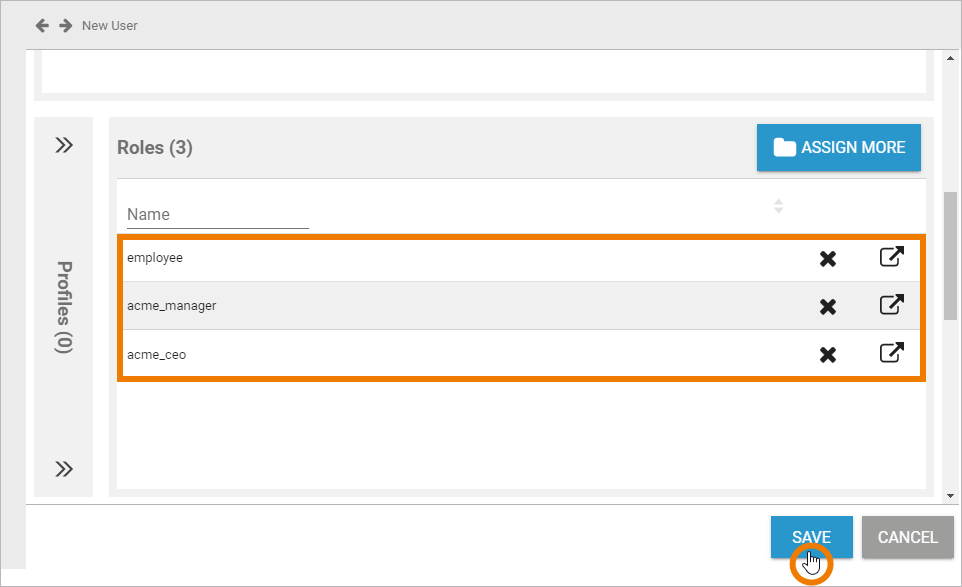This screenshot has height=587, width=962.
Task: Cancel the new user form
Action: pos(907,537)
